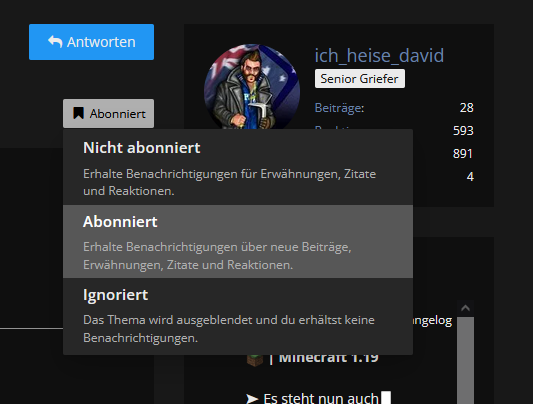Click the 593 reactions count
The width and height of the screenshot is (533, 404).
[463, 130]
